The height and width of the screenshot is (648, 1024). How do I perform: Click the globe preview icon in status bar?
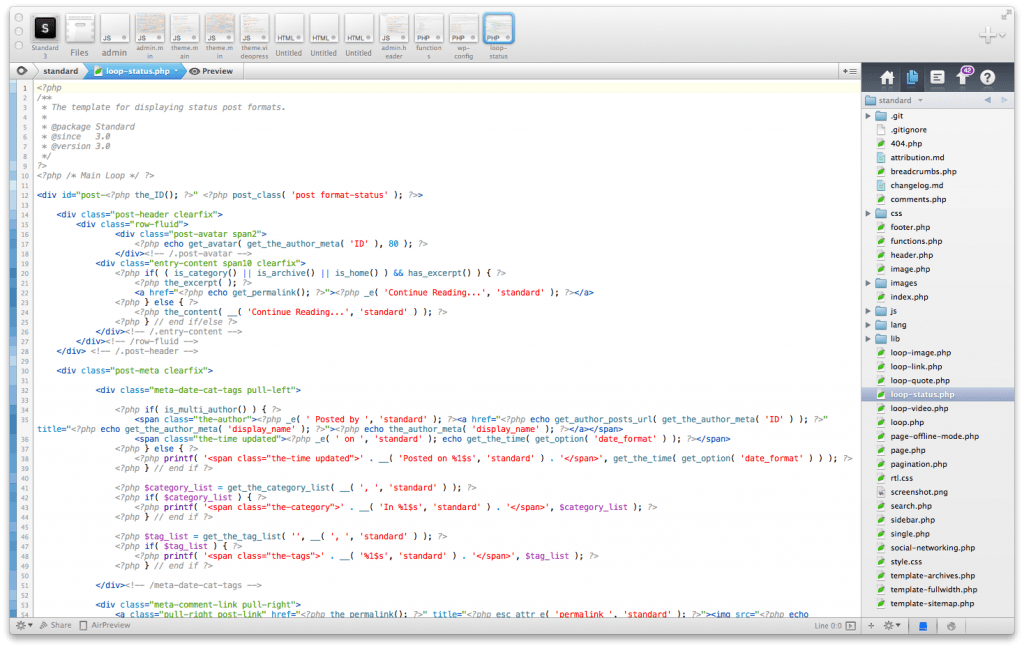click(x=952, y=626)
